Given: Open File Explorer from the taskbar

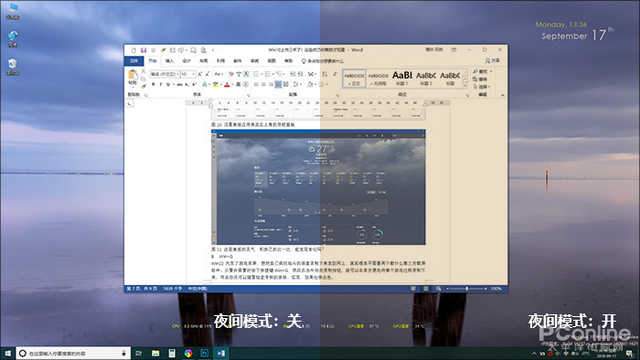Looking at the screenshot, I should coord(156,353).
